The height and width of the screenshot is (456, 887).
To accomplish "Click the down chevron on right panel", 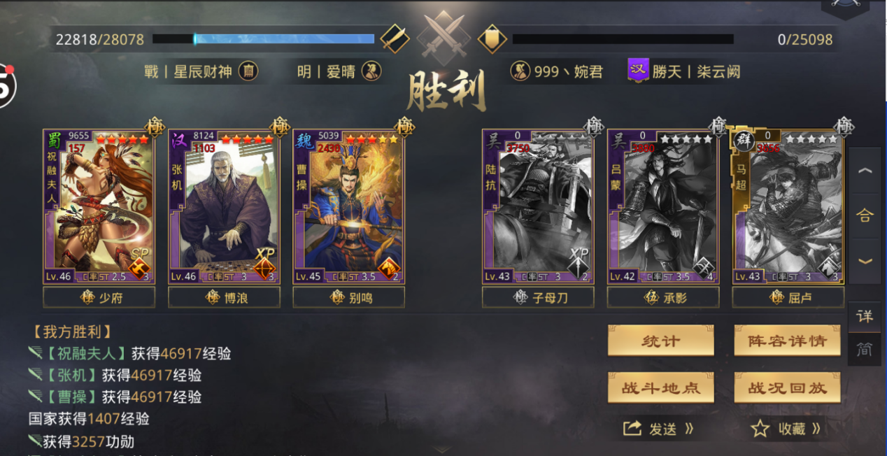I will (865, 261).
